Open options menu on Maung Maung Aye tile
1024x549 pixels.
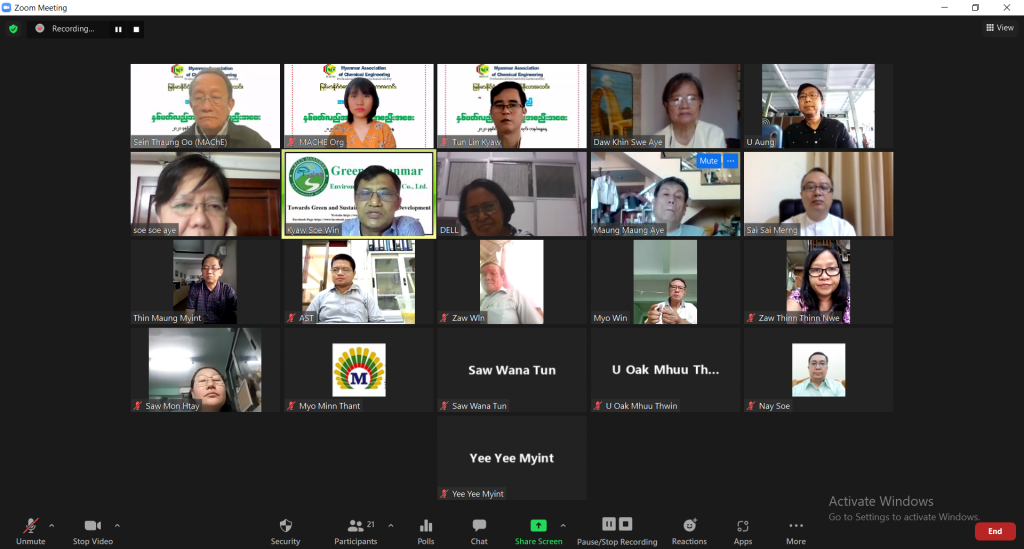(731, 161)
